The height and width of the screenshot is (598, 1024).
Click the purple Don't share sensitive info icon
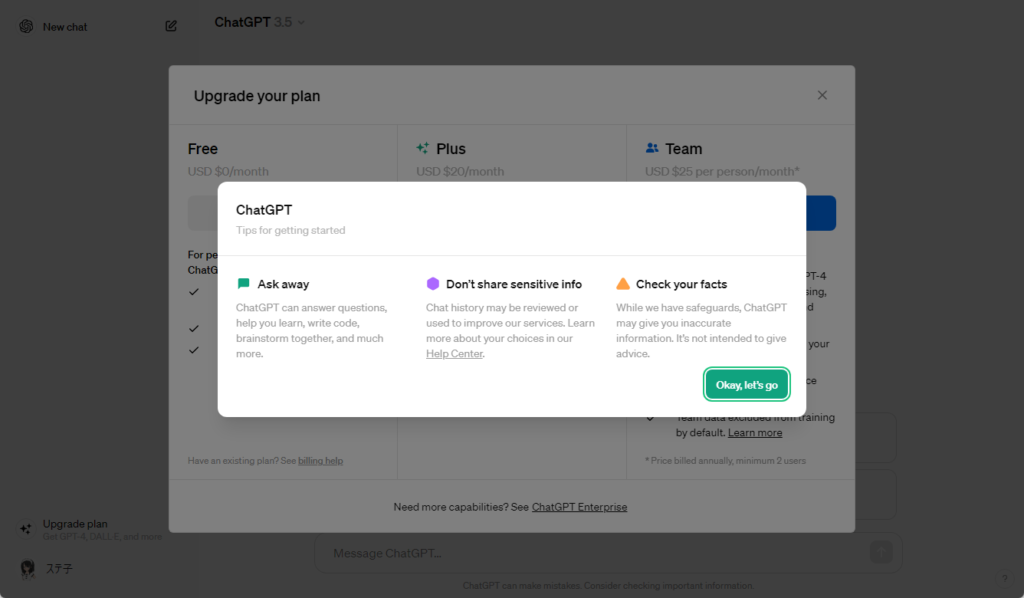pos(433,284)
